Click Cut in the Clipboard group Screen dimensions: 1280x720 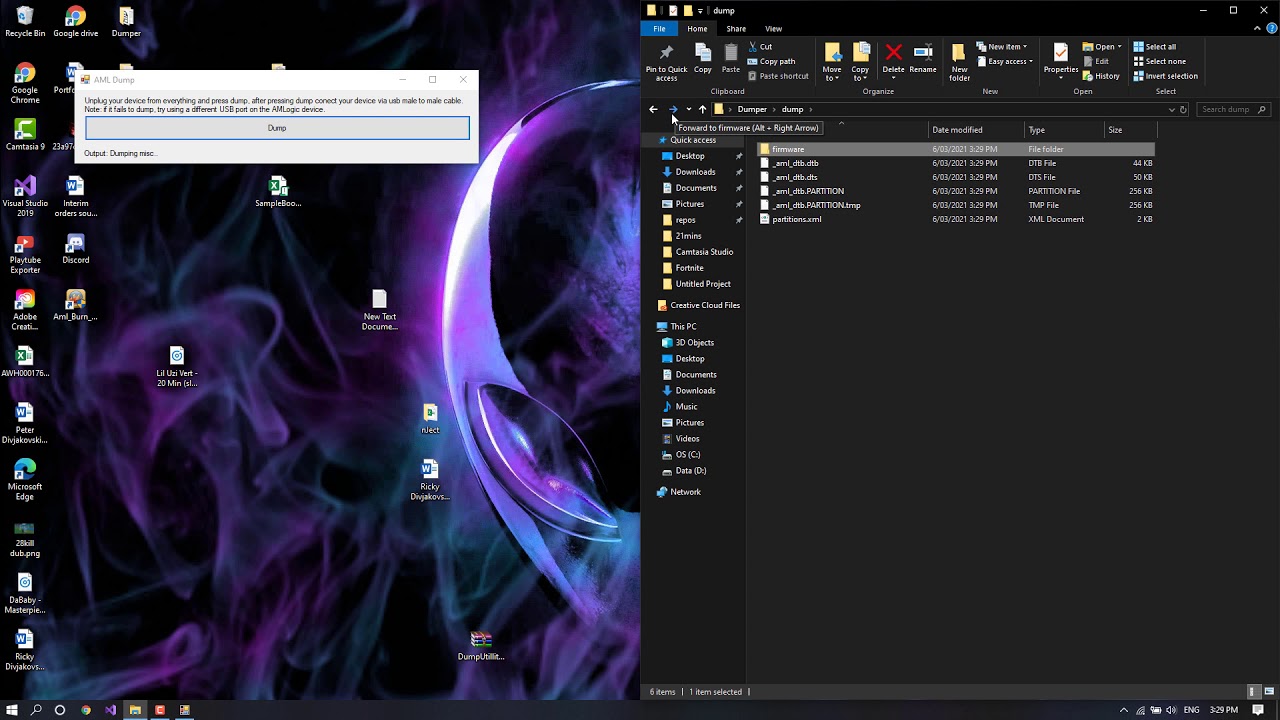[x=760, y=47]
